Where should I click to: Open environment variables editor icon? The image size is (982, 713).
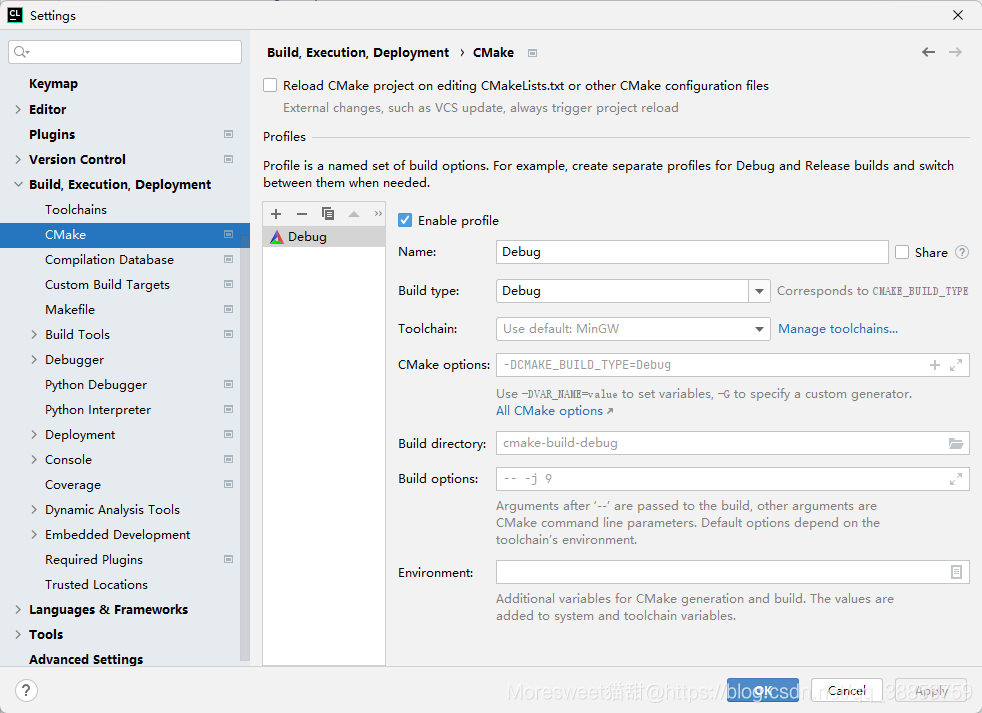point(956,572)
